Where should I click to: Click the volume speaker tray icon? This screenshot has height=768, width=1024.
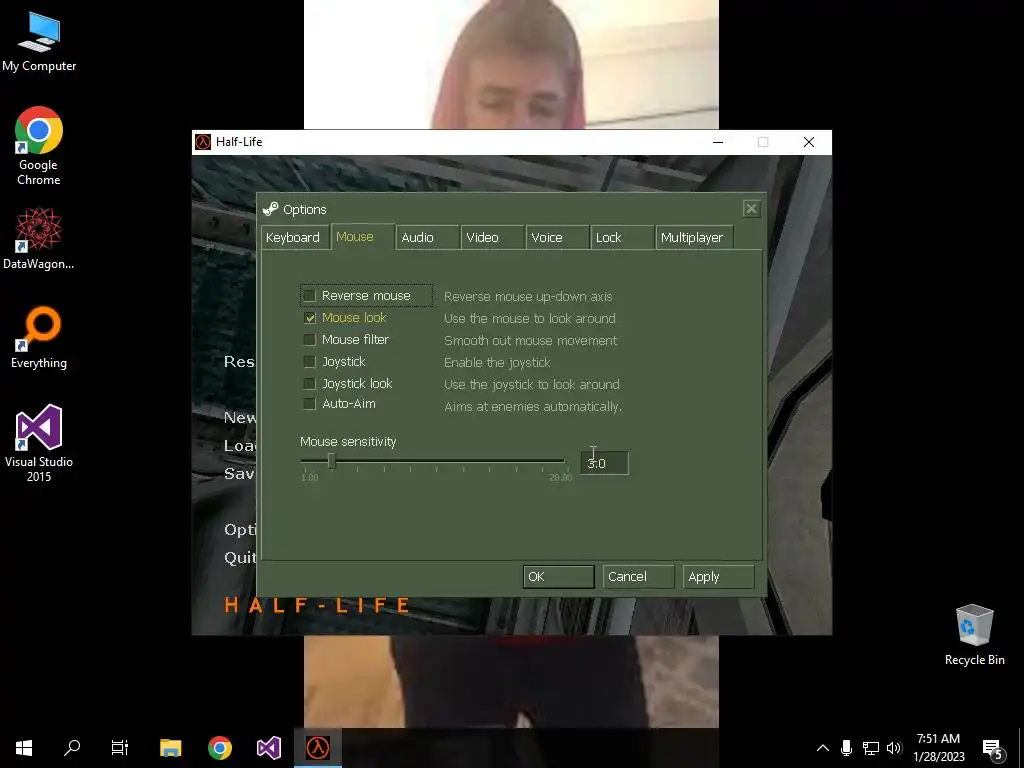tap(894, 748)
